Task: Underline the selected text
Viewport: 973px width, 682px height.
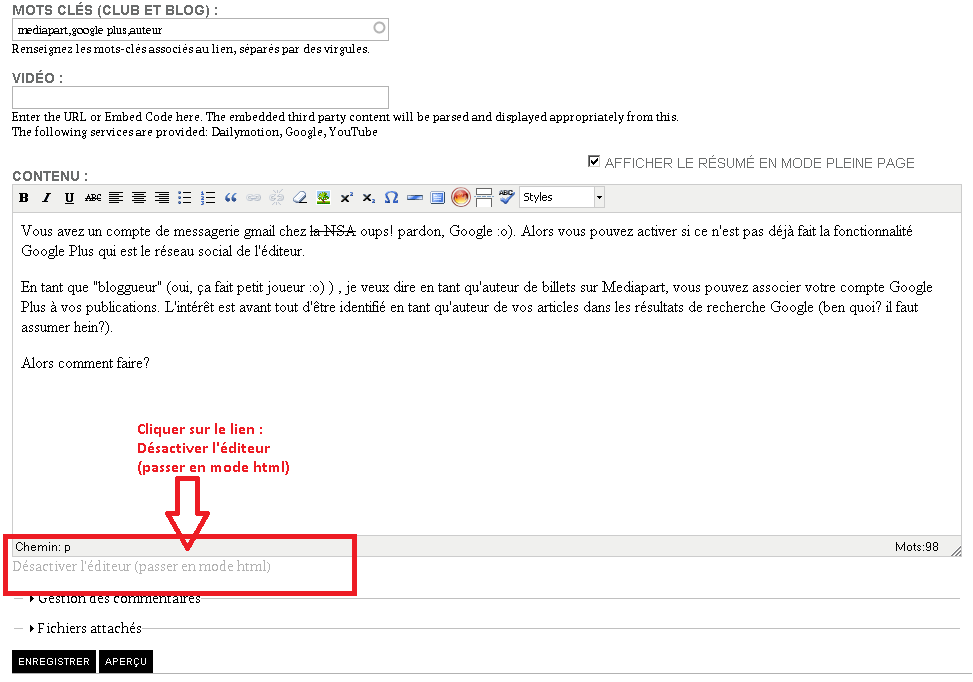Action: click(70, 197)
